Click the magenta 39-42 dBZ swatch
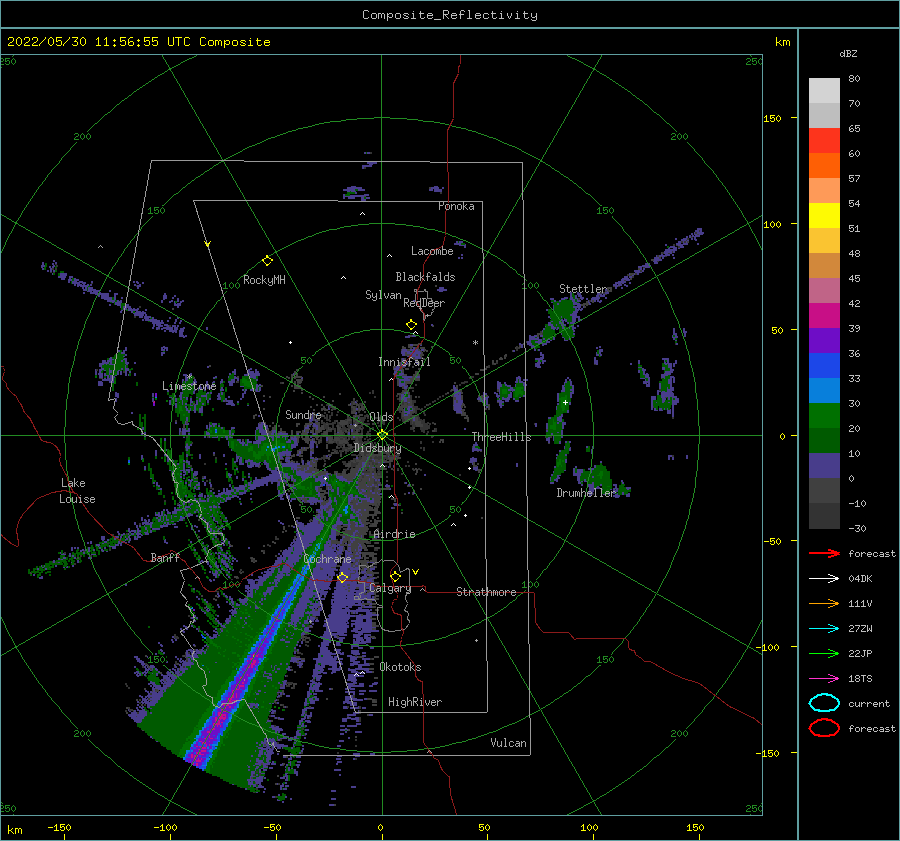The width and height of the screenshot is (900, 841). coord(824,316)
